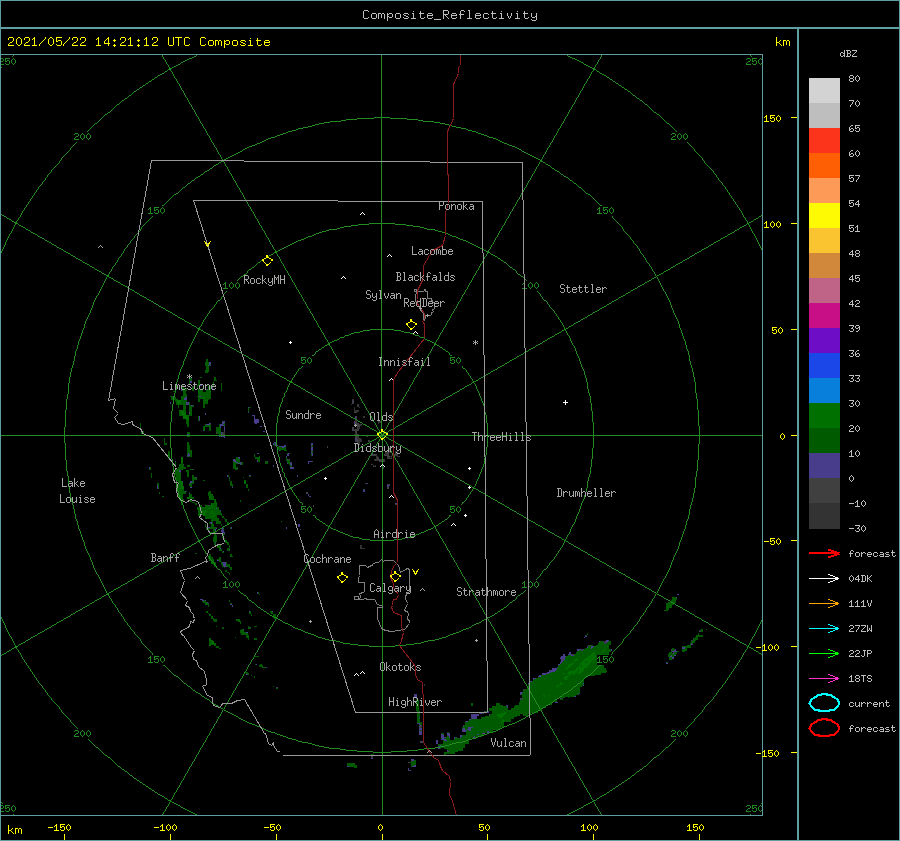This screenshot has height=841, width=900.
Task: Click the km unit label at top right
Action: (x=782, y=42)
